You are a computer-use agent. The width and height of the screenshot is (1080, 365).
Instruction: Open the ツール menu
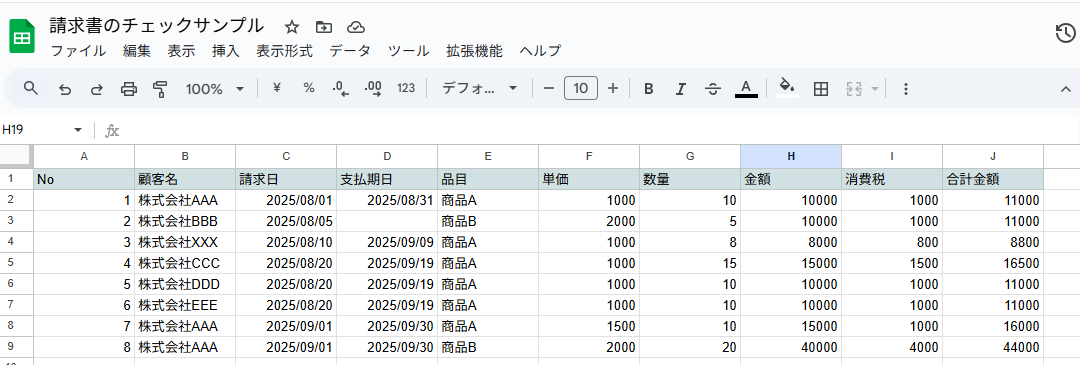click(408, 51)
